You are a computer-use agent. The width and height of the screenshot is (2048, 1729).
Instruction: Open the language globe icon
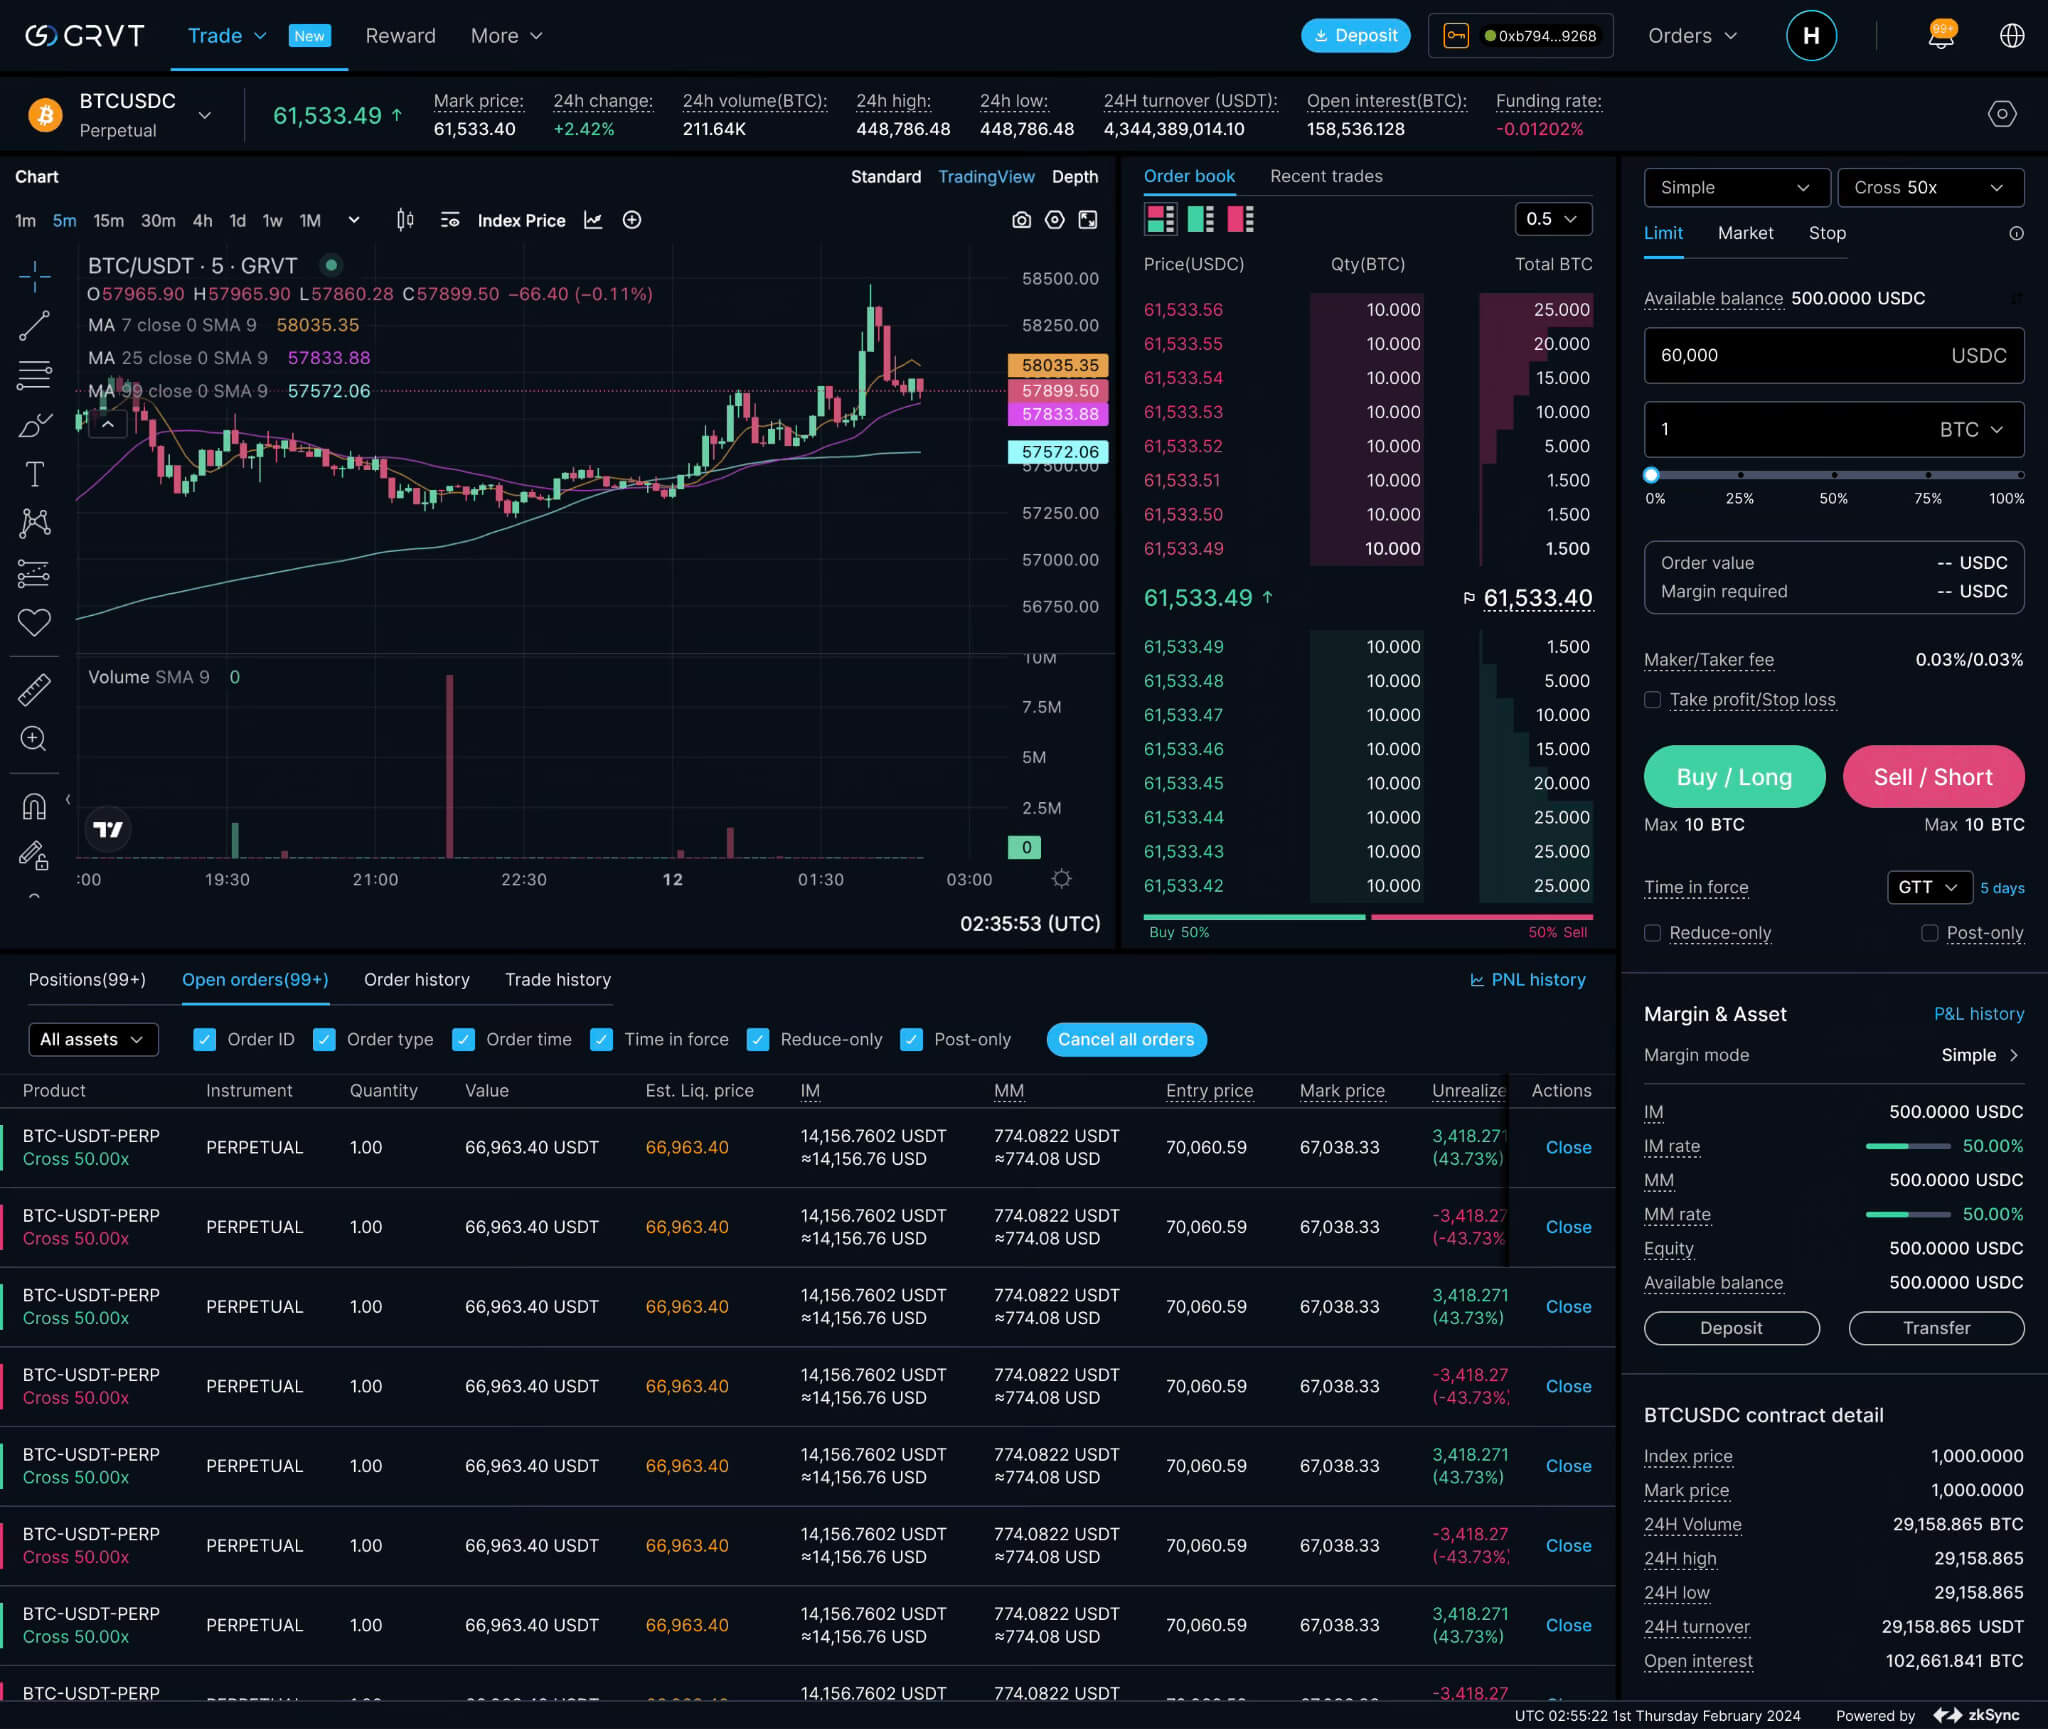point(2012,36)
